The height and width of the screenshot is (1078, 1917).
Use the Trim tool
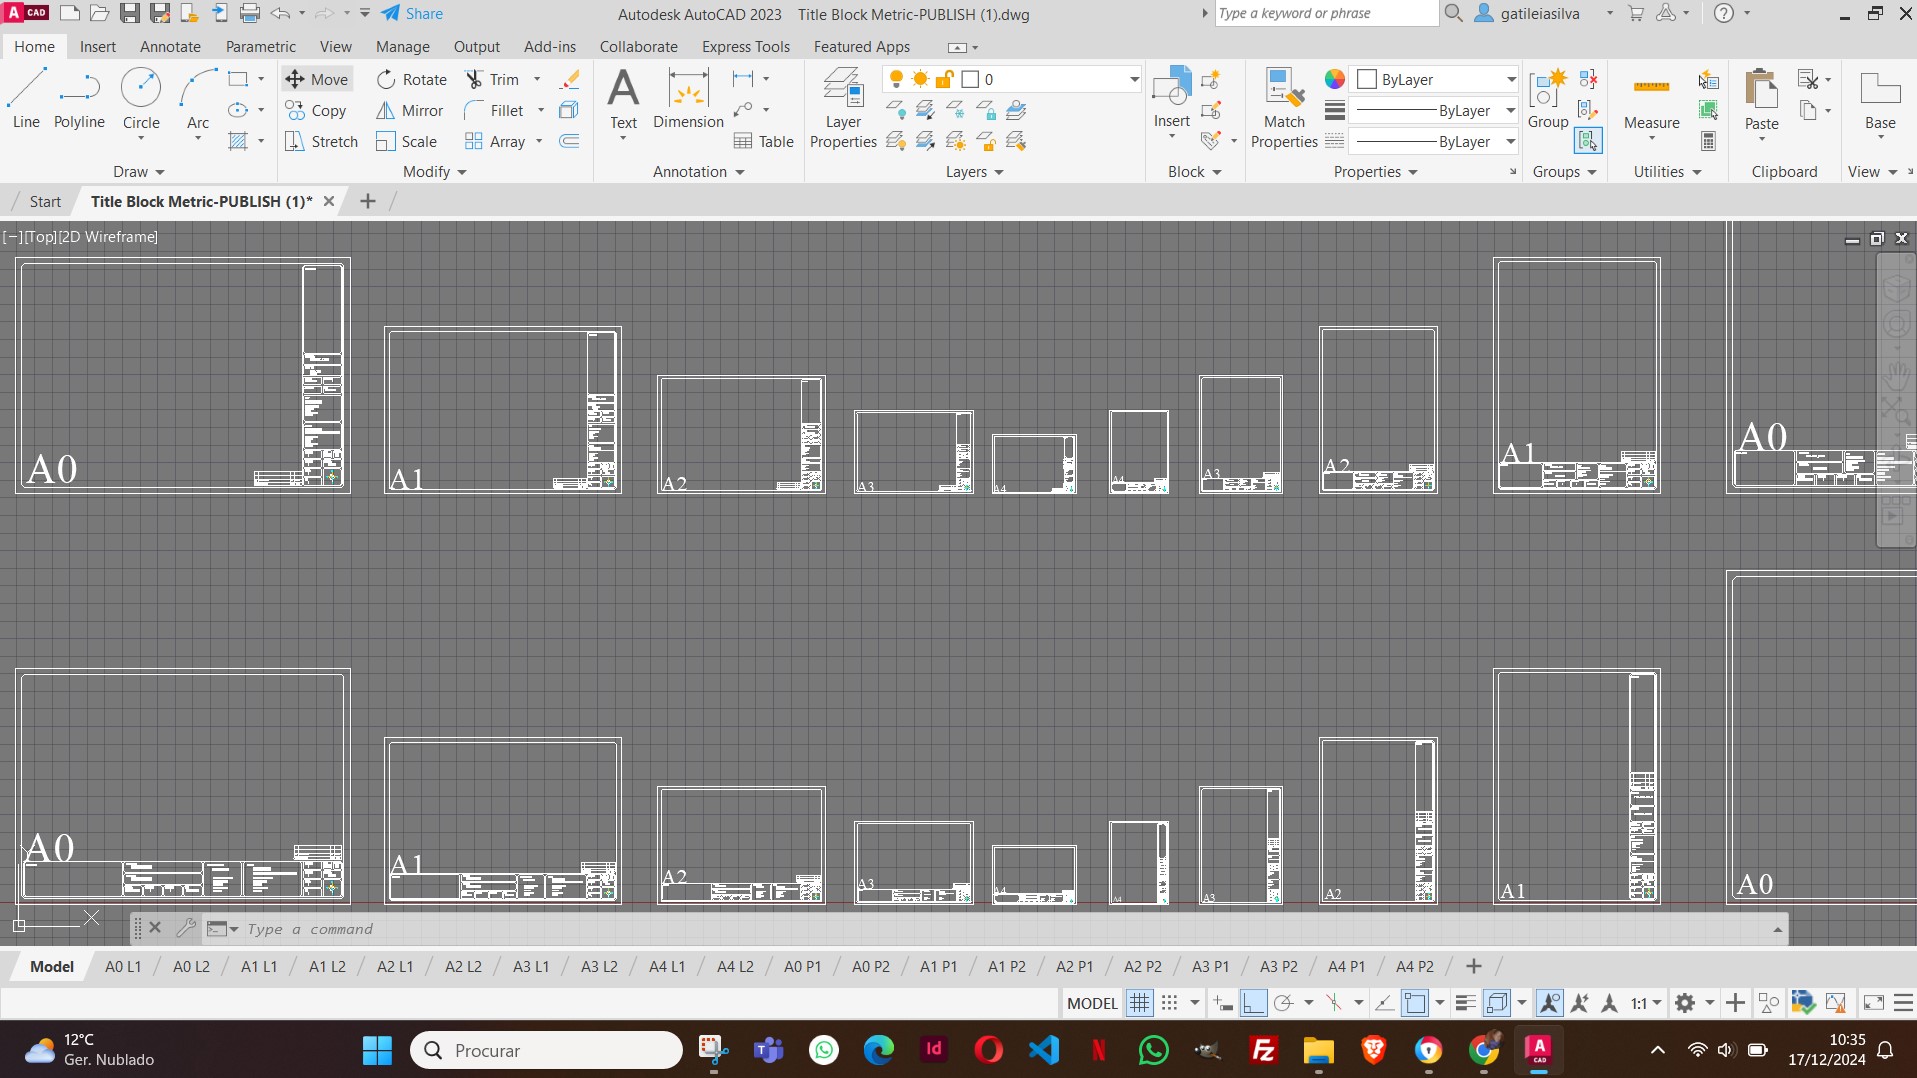(493, 79)
